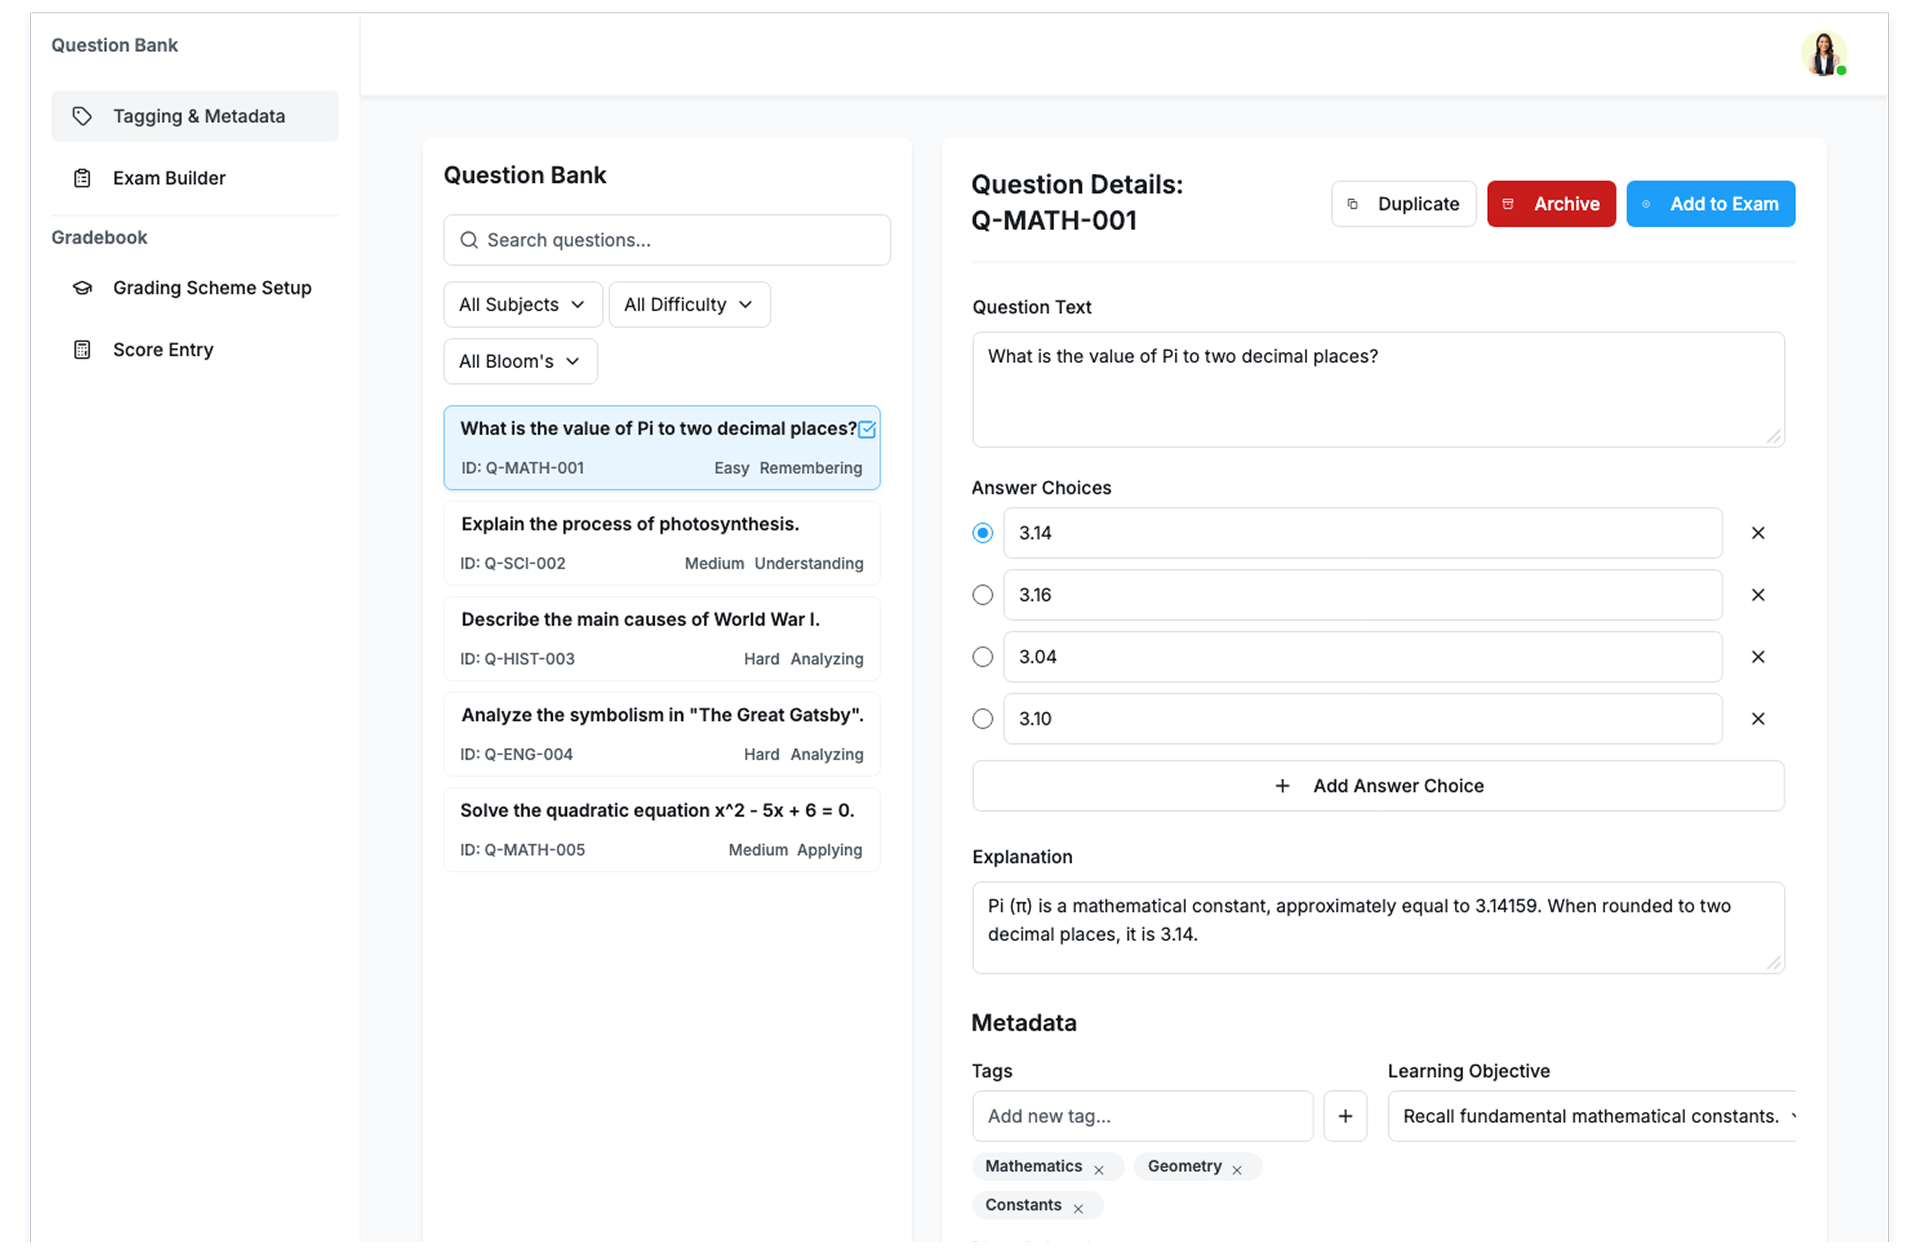Screen dimensions: 1920x1248
Task: Go to Score Entry page
Action: [163, 350]
